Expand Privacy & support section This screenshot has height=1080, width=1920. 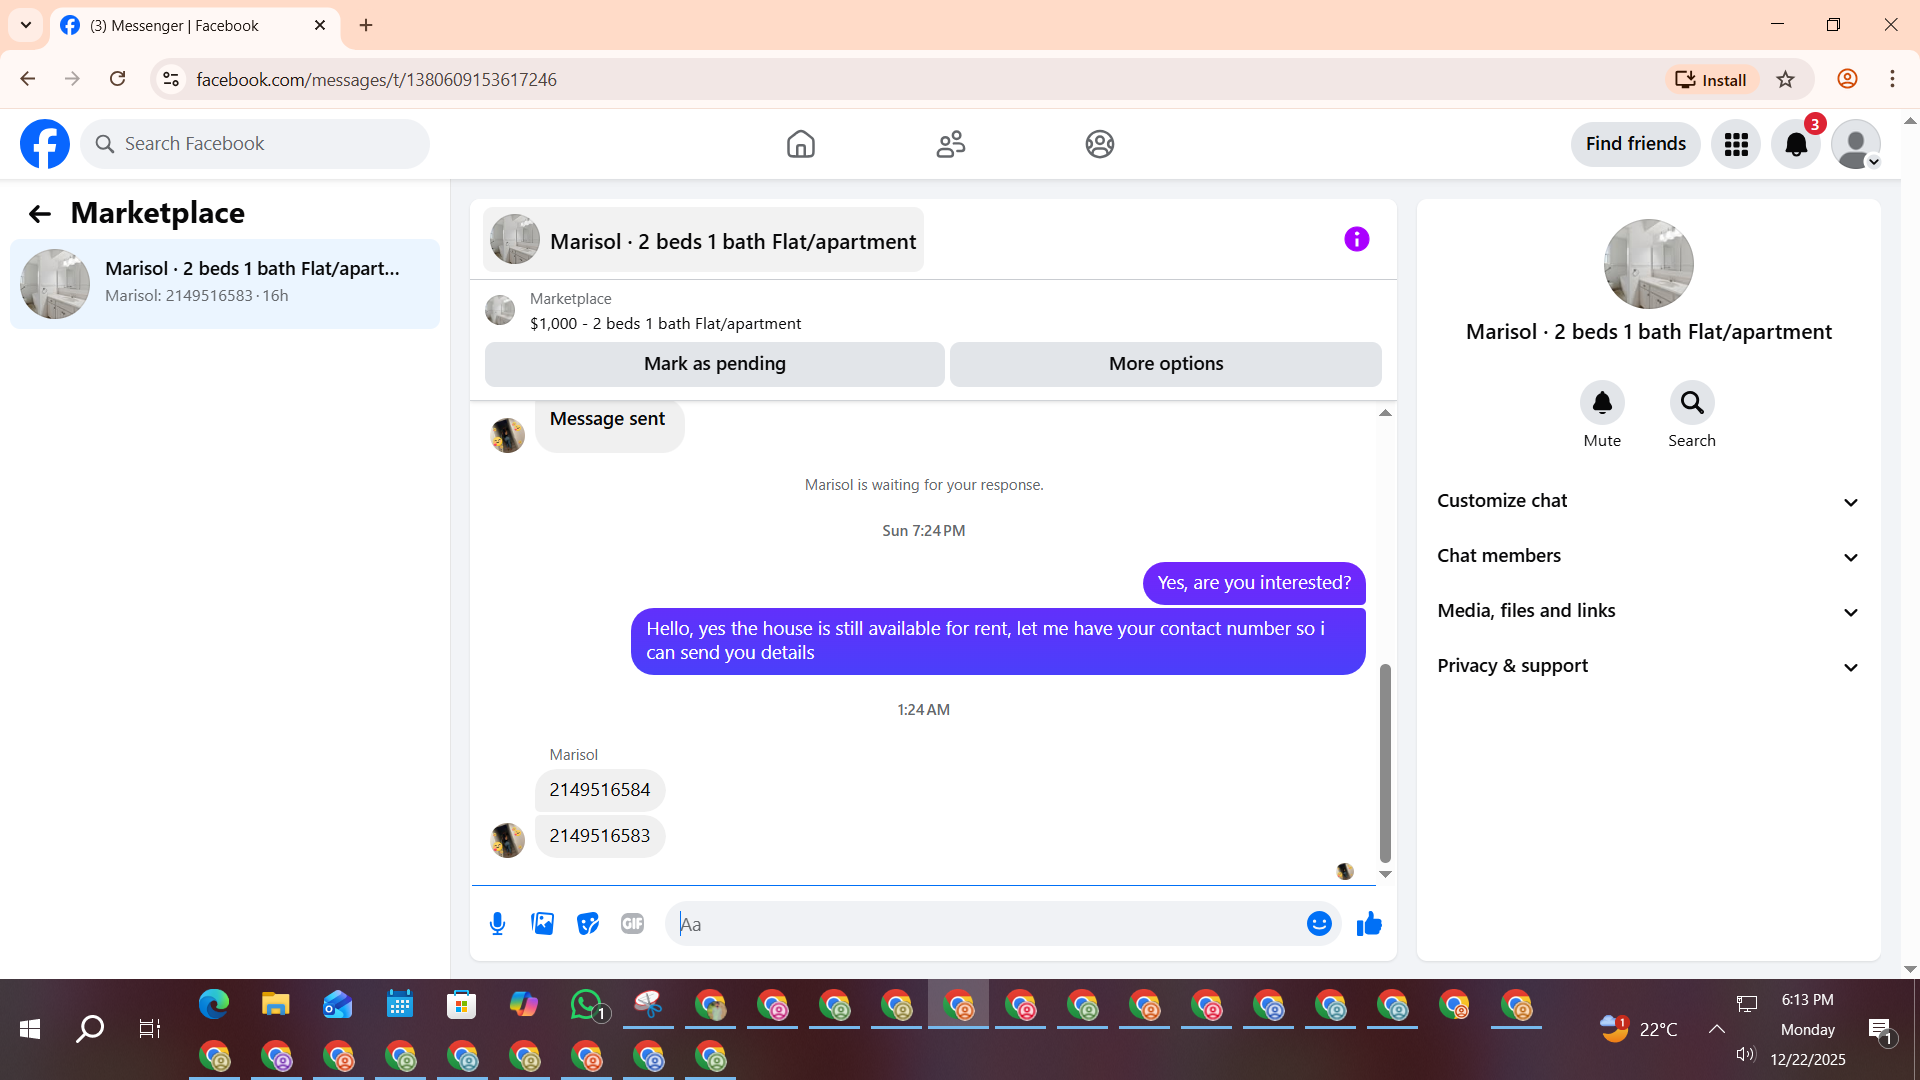(x=1648, y=666)
